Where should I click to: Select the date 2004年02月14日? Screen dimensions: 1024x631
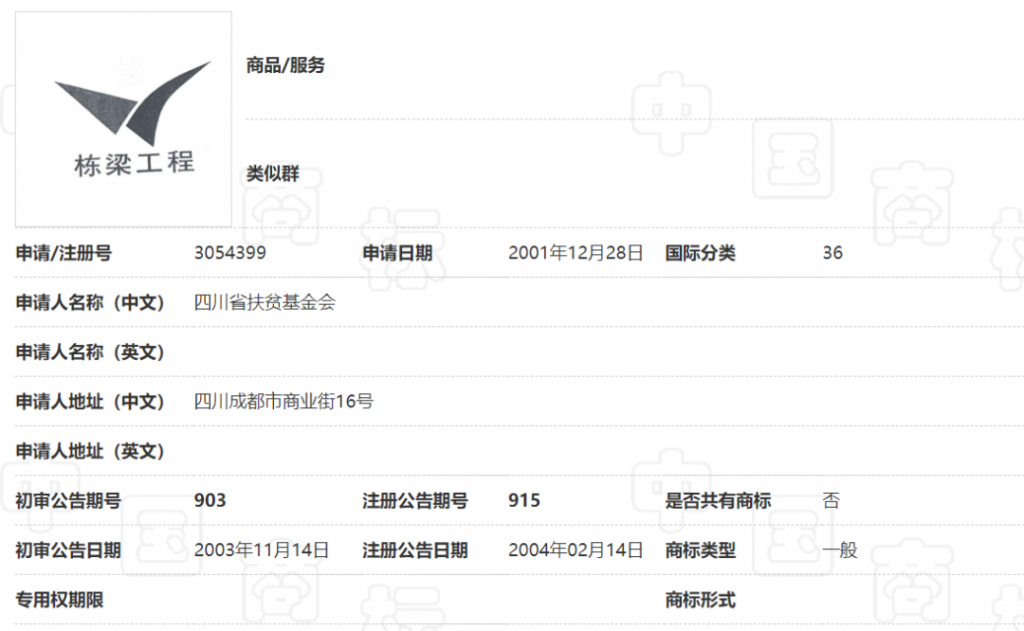[575, 550]
